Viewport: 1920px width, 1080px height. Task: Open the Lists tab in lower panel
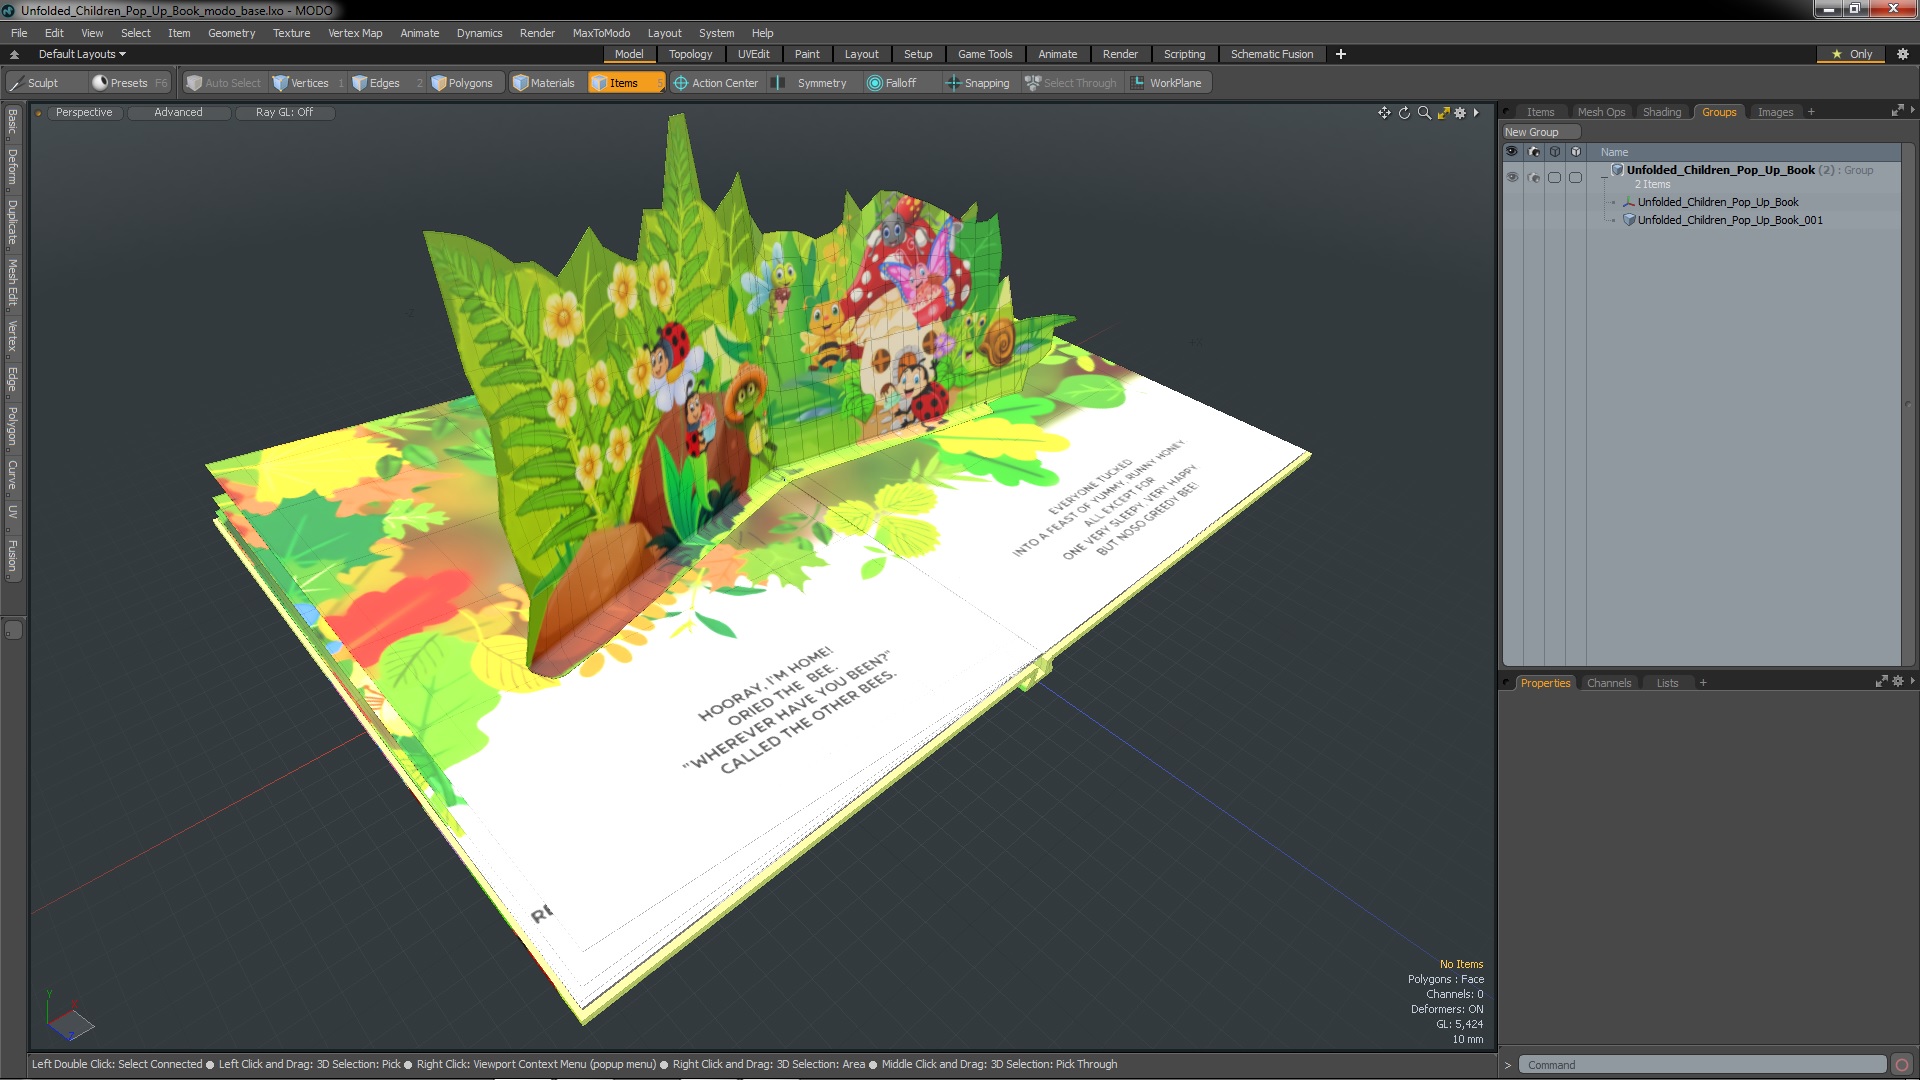click(1667, 683)
